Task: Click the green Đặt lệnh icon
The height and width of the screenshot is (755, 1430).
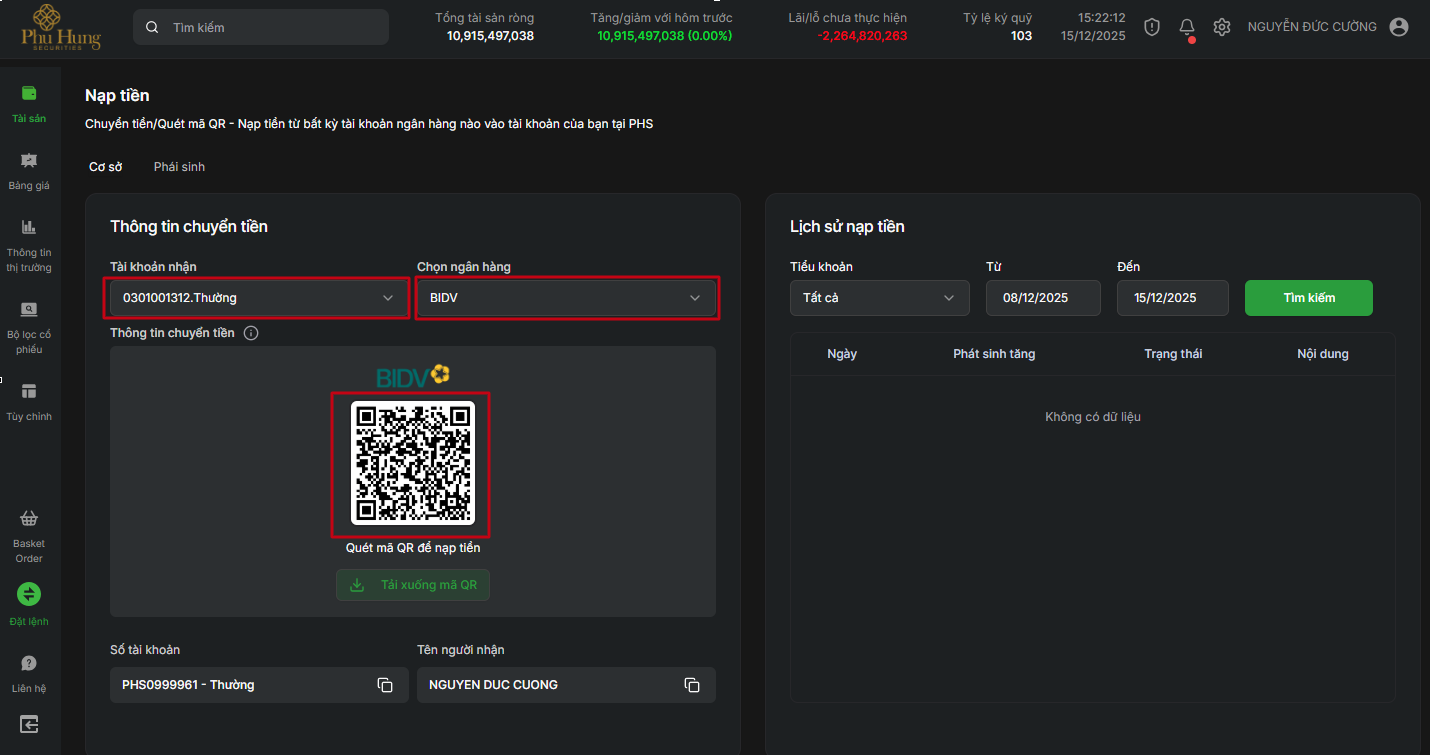Action: (29, 594)
